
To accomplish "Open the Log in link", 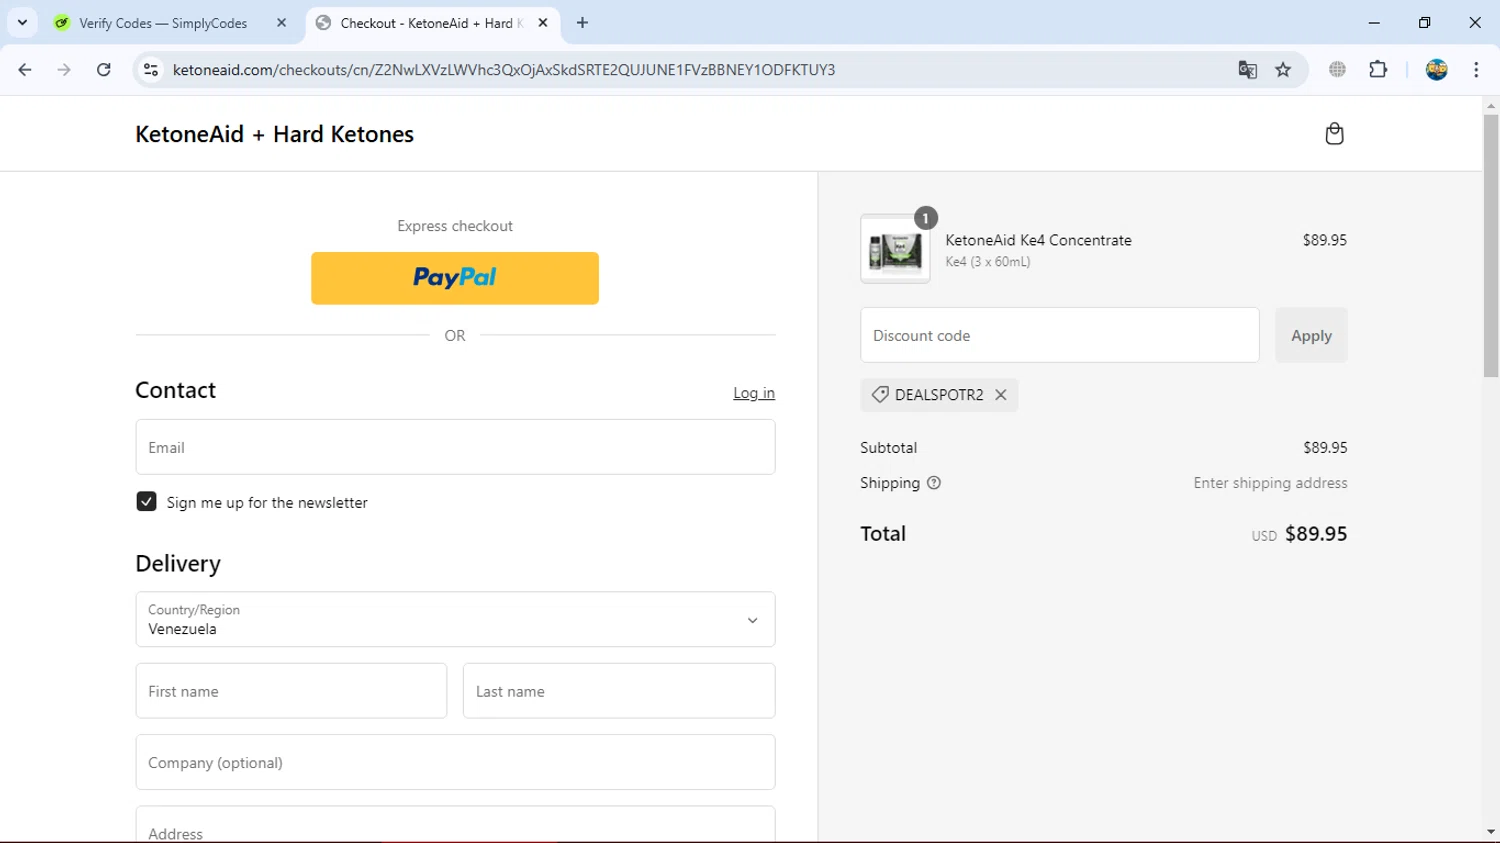I will [754, 393].
